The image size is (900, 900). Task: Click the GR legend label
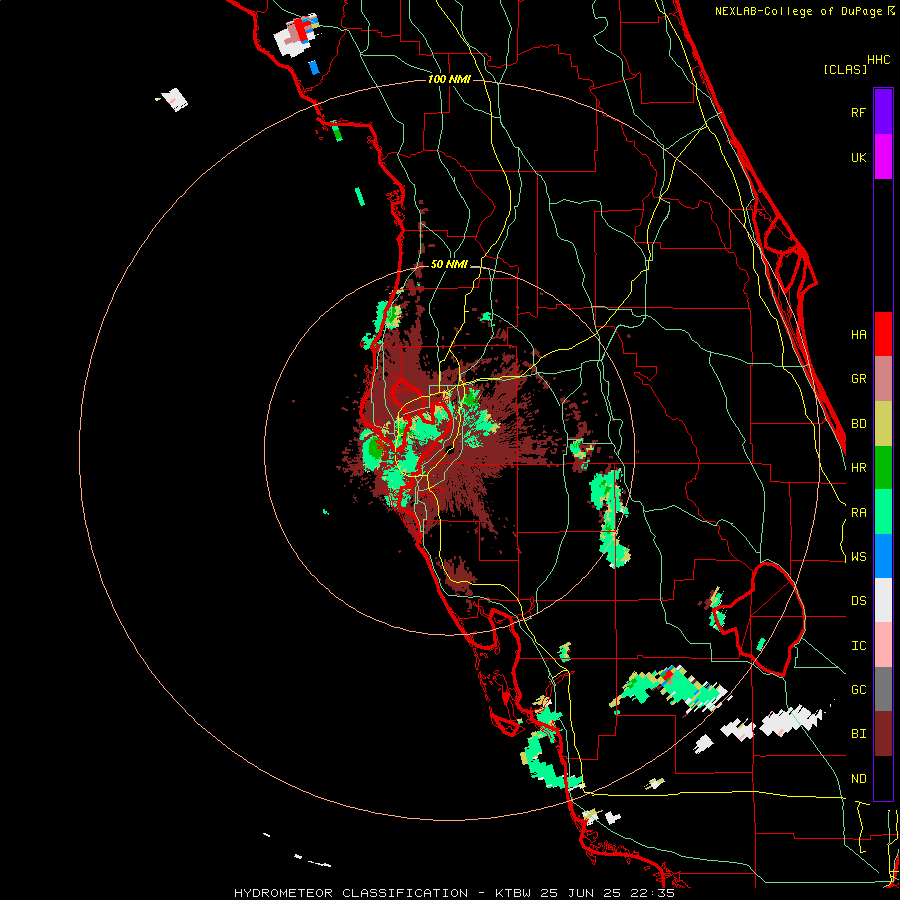[858, 379]
